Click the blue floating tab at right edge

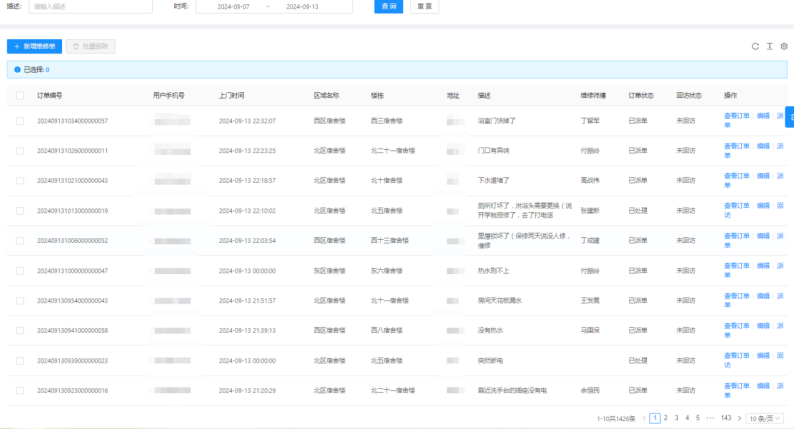(x=790, y=117)
